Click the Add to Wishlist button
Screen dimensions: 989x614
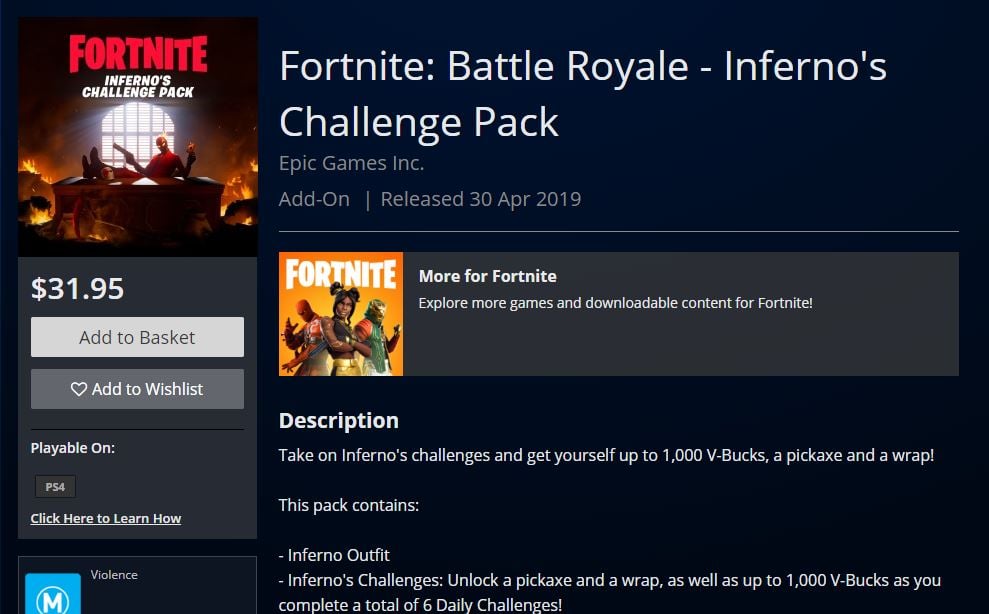tap(137, 389)
